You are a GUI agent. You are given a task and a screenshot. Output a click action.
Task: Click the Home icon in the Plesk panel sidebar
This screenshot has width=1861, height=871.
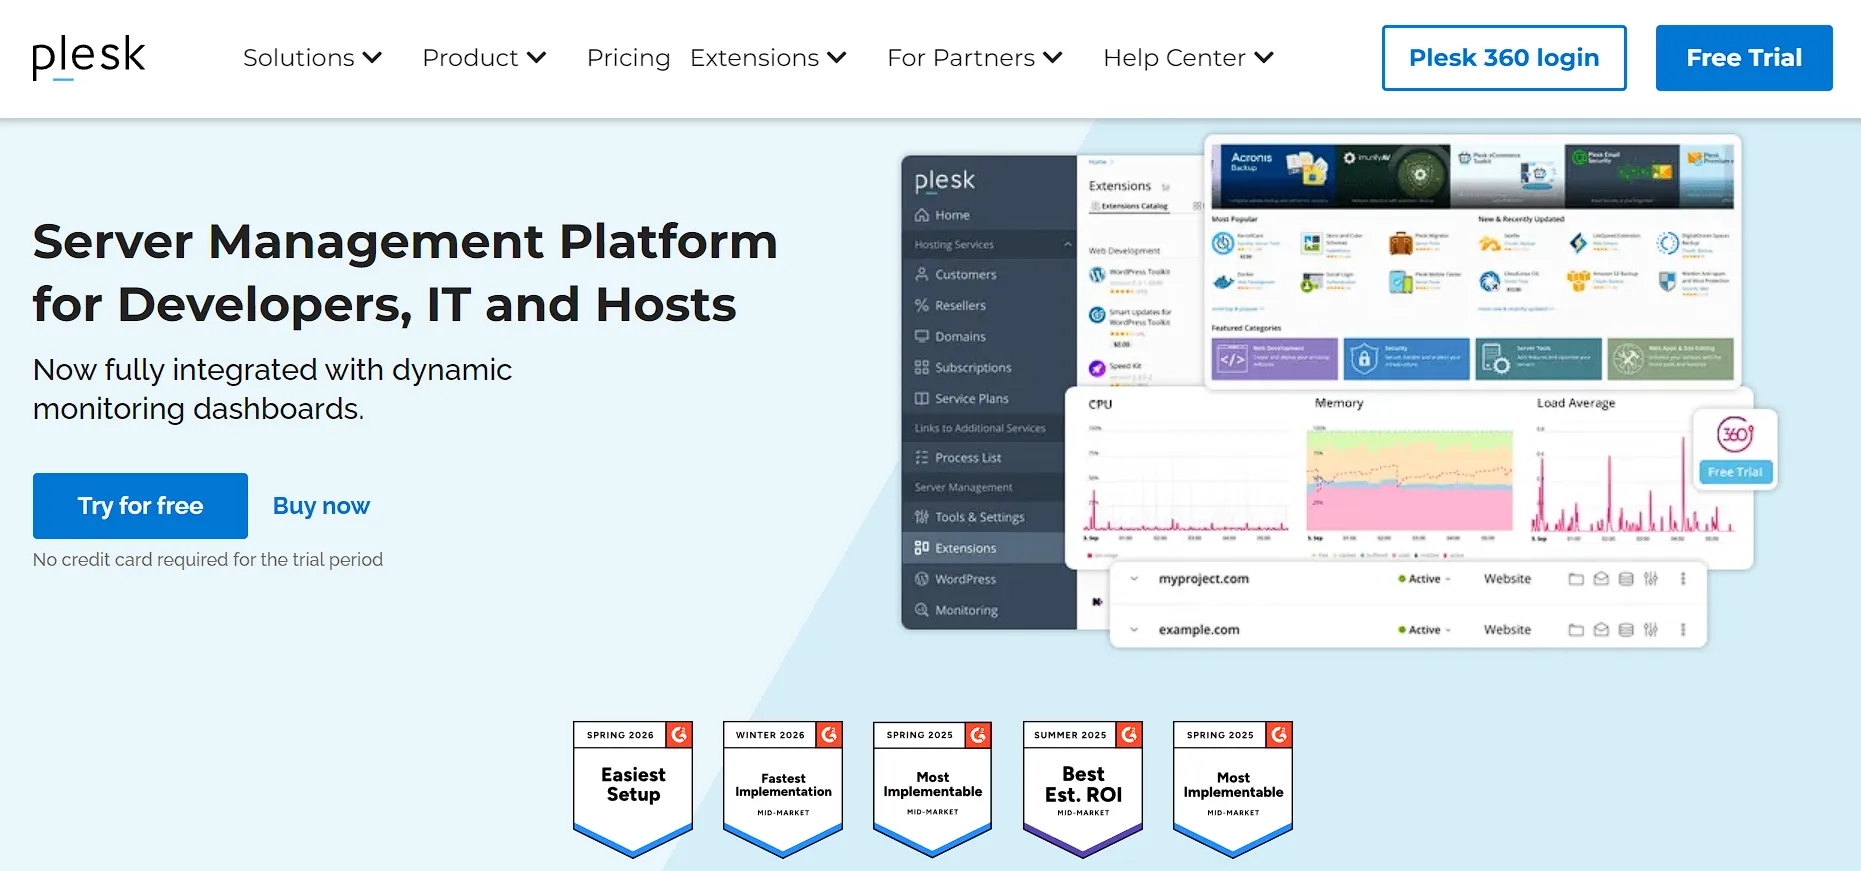point(922,215)
